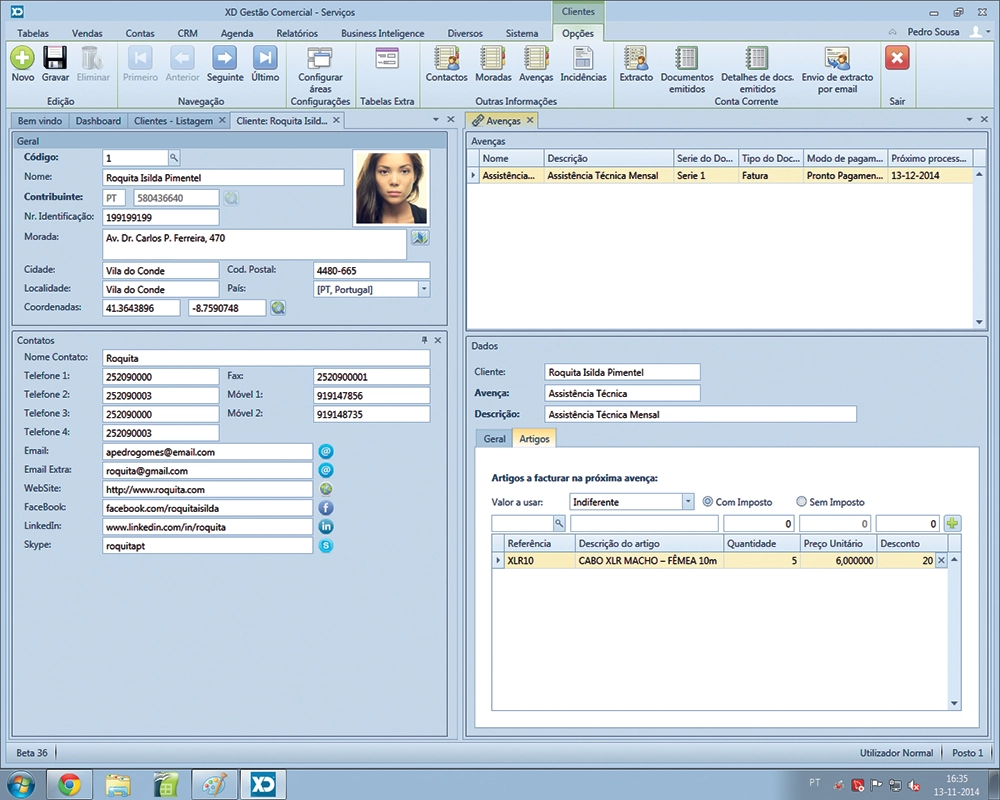Click the Novo green plus icon
The image size is (1000, 800).
(22, 59)
